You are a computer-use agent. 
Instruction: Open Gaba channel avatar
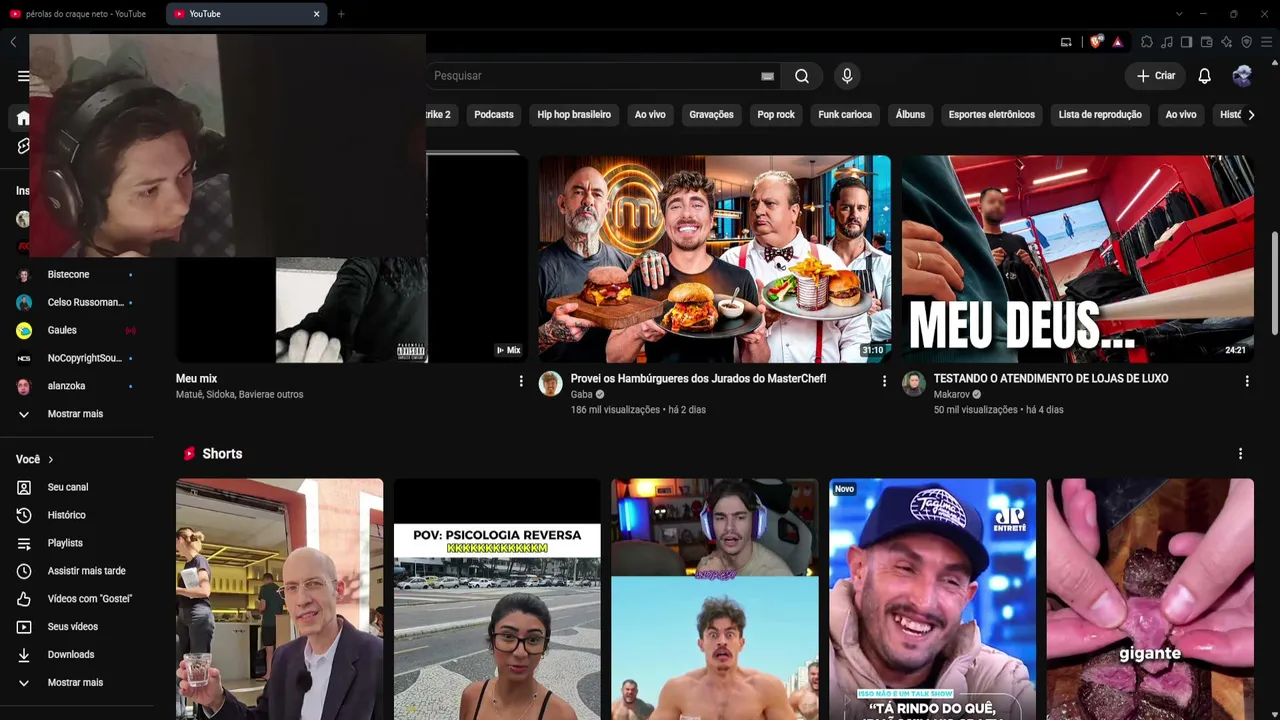(x=551, y=384)
